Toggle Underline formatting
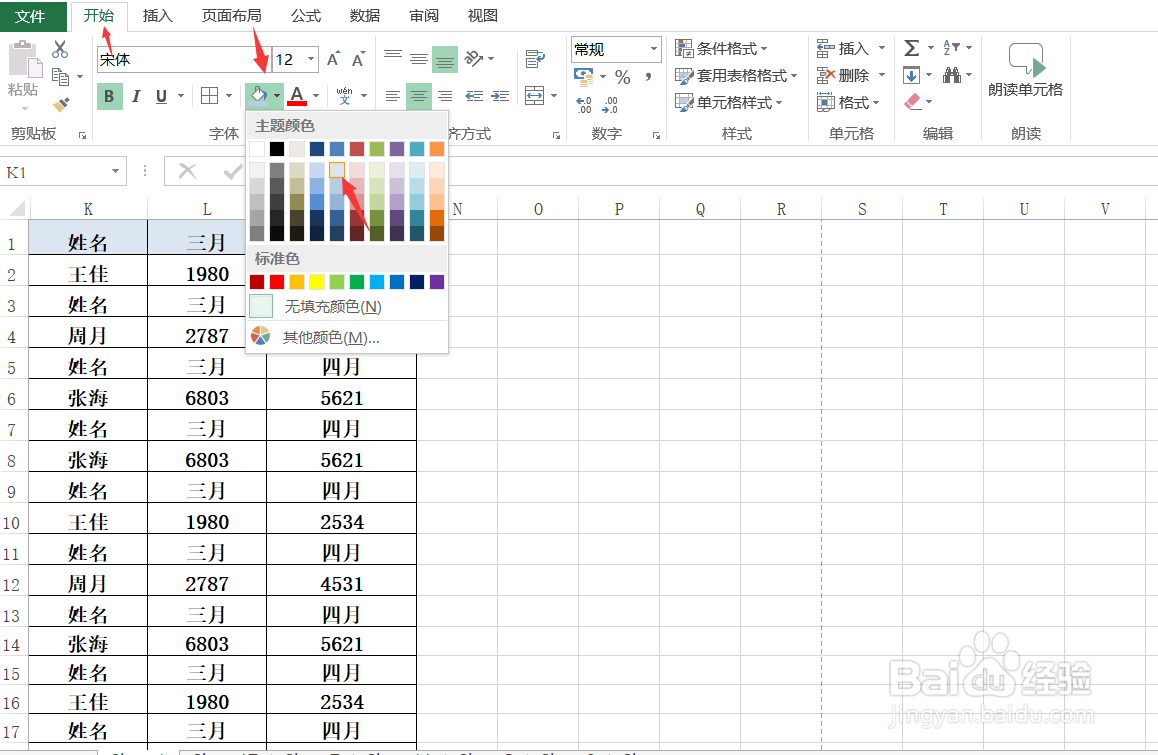Viewport: 1158px width, 755px height. (161, 96)
